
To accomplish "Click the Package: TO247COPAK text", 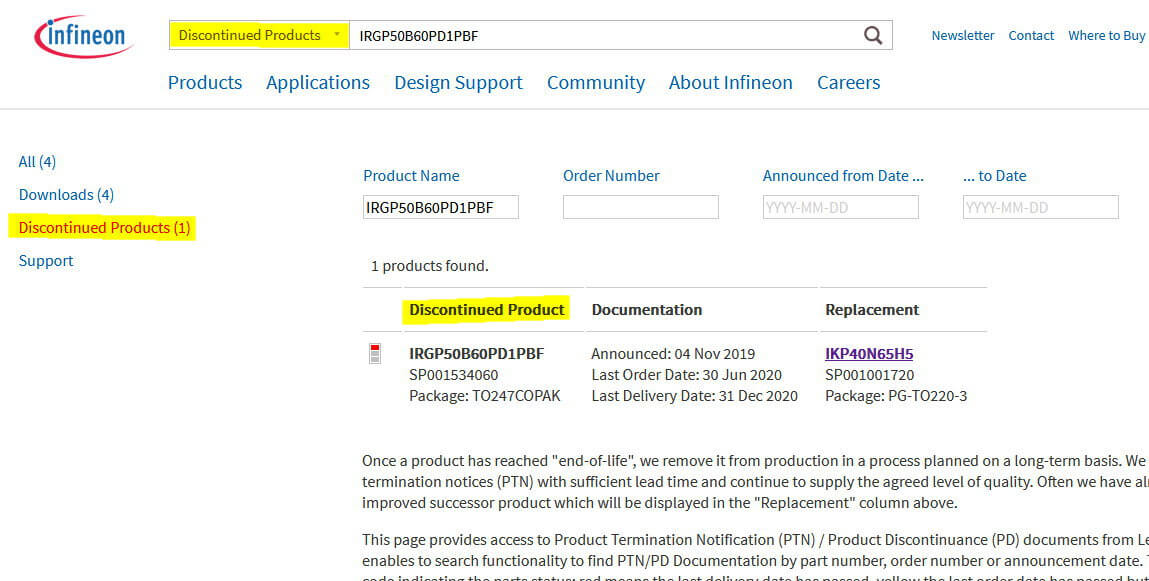I will (x=484, y=396).
